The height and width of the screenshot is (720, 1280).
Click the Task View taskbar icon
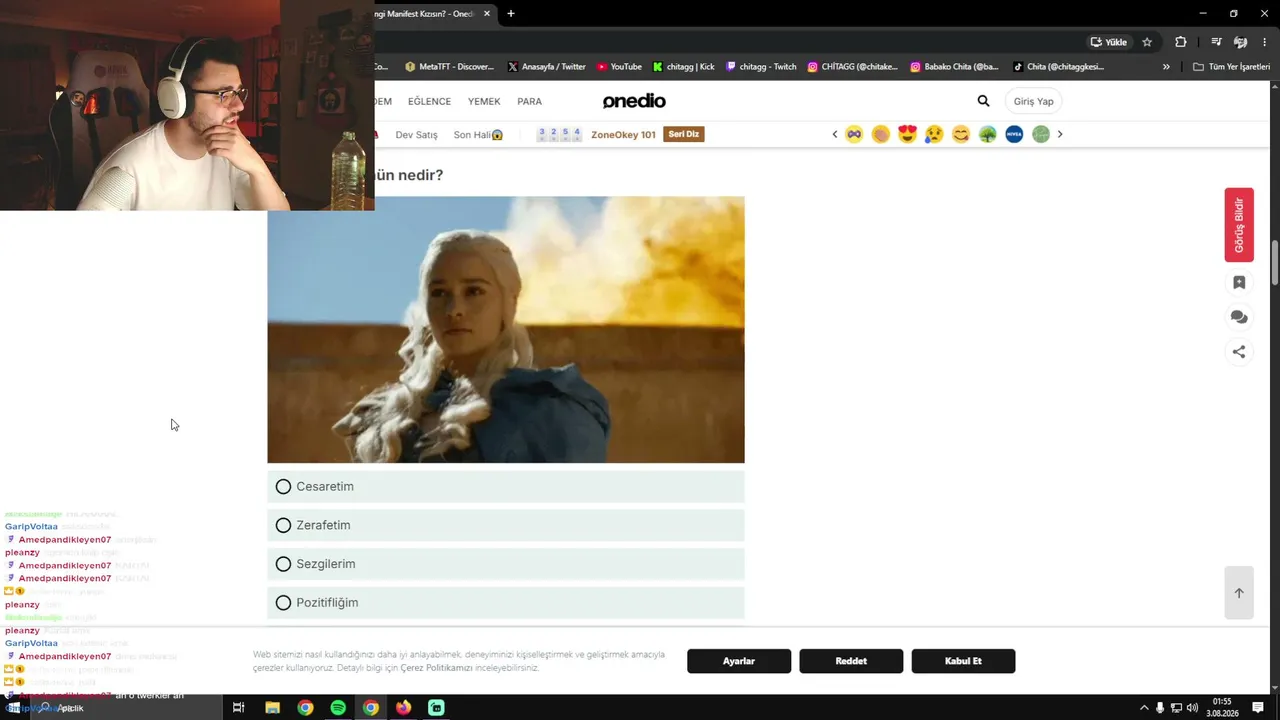tap(238, 708)
